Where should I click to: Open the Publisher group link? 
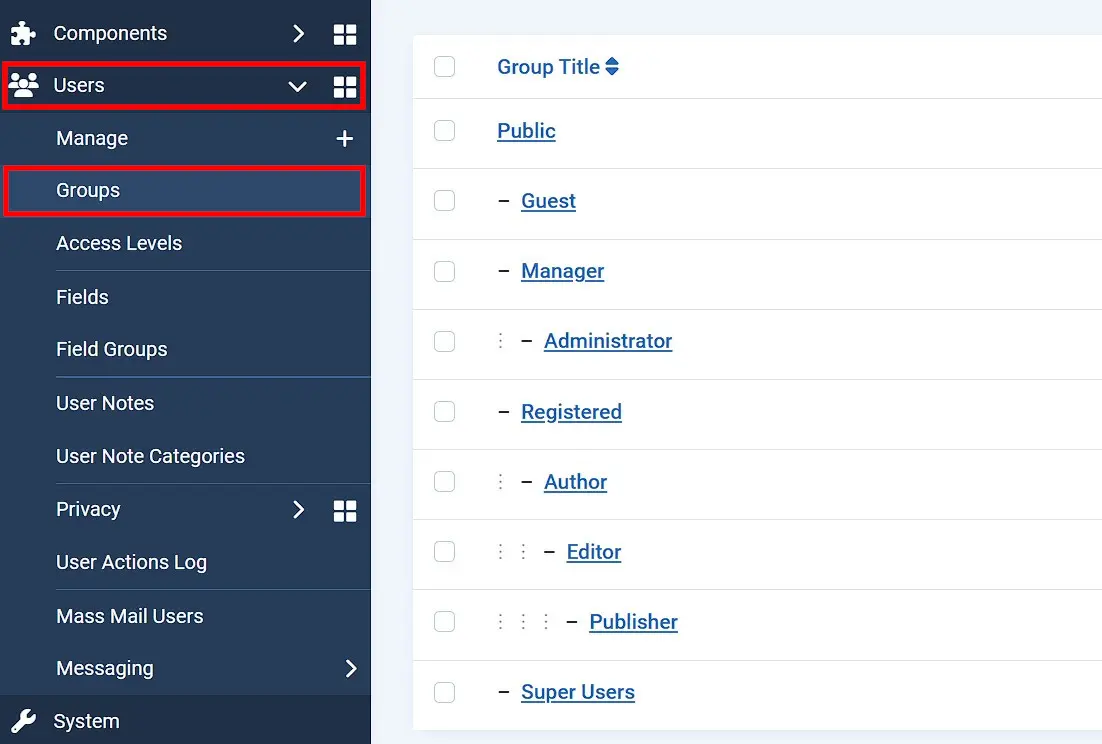(633, 621)
